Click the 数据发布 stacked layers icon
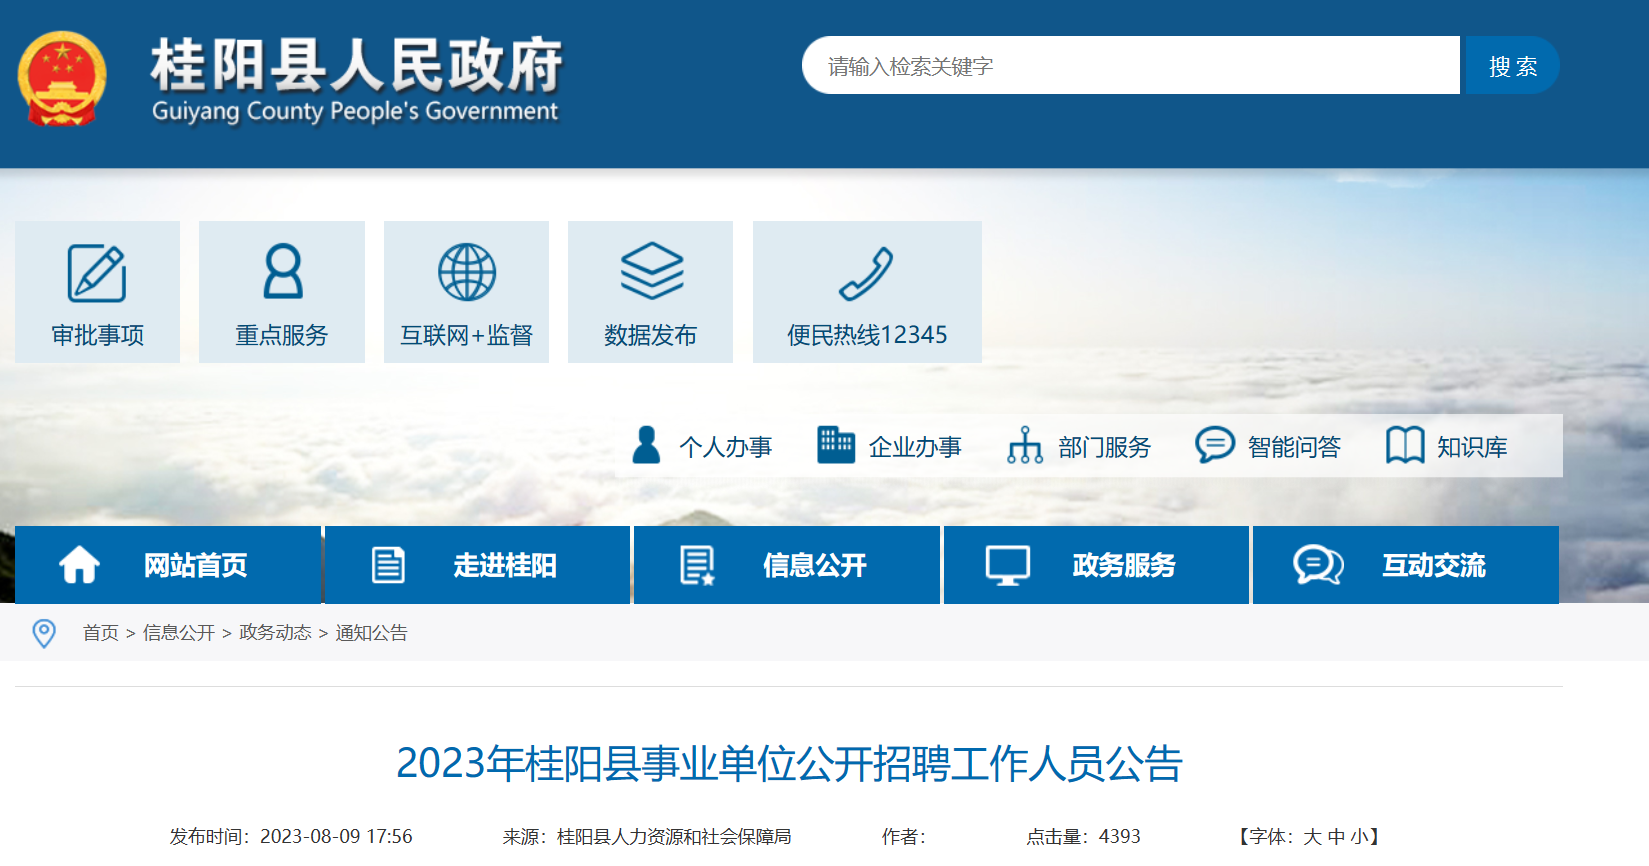Screen dimensions: 1649x866 pyautogui.click(x=651, y=271)
